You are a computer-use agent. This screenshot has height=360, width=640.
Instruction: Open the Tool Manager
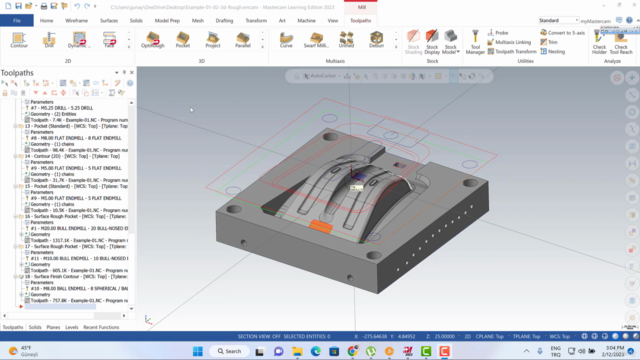tap(475, 42)
